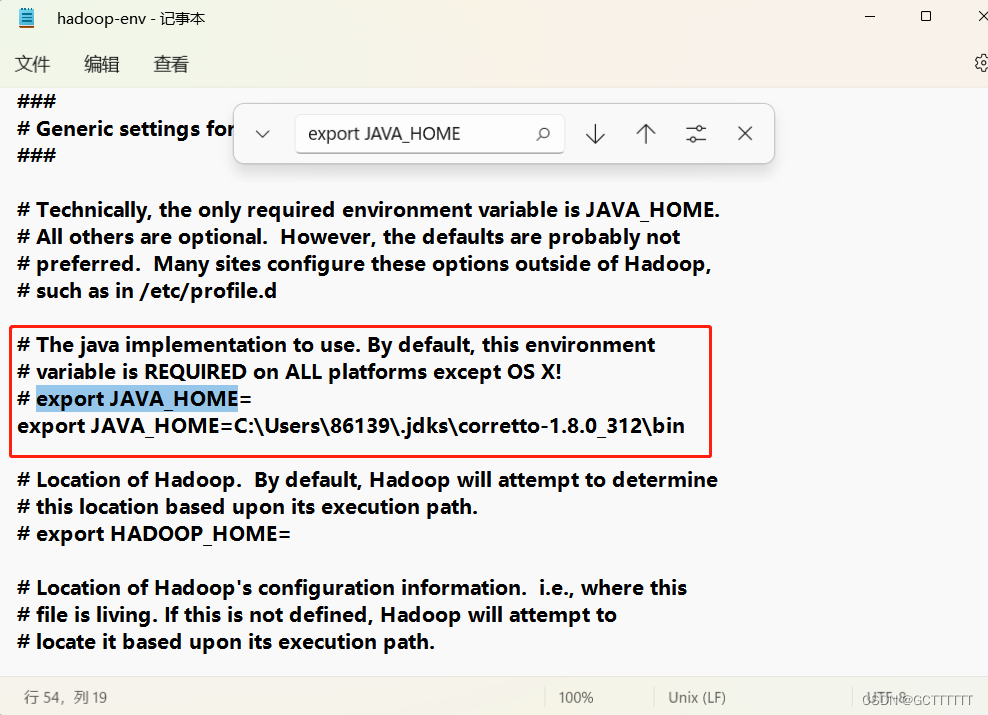
Task: Find next with the down arrow
Action: coord(595,134)
